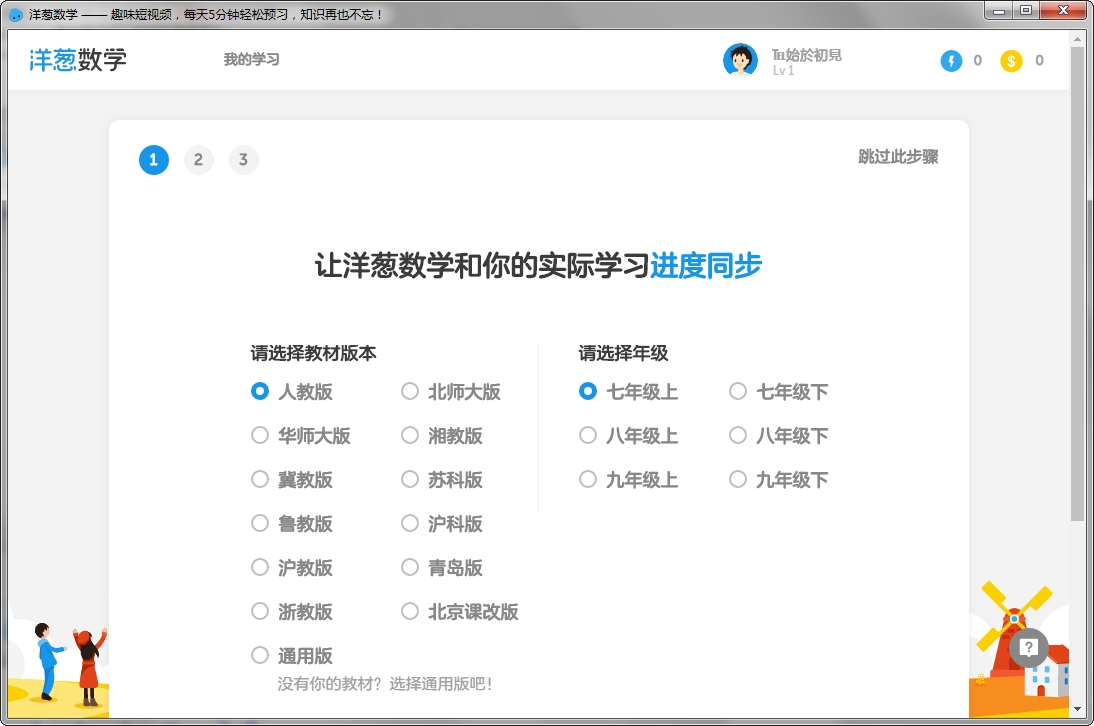Click the active step 1 circle
The height and width of the screenshot is (726, 1094).
pyautogui.click(x=153, y=160)
